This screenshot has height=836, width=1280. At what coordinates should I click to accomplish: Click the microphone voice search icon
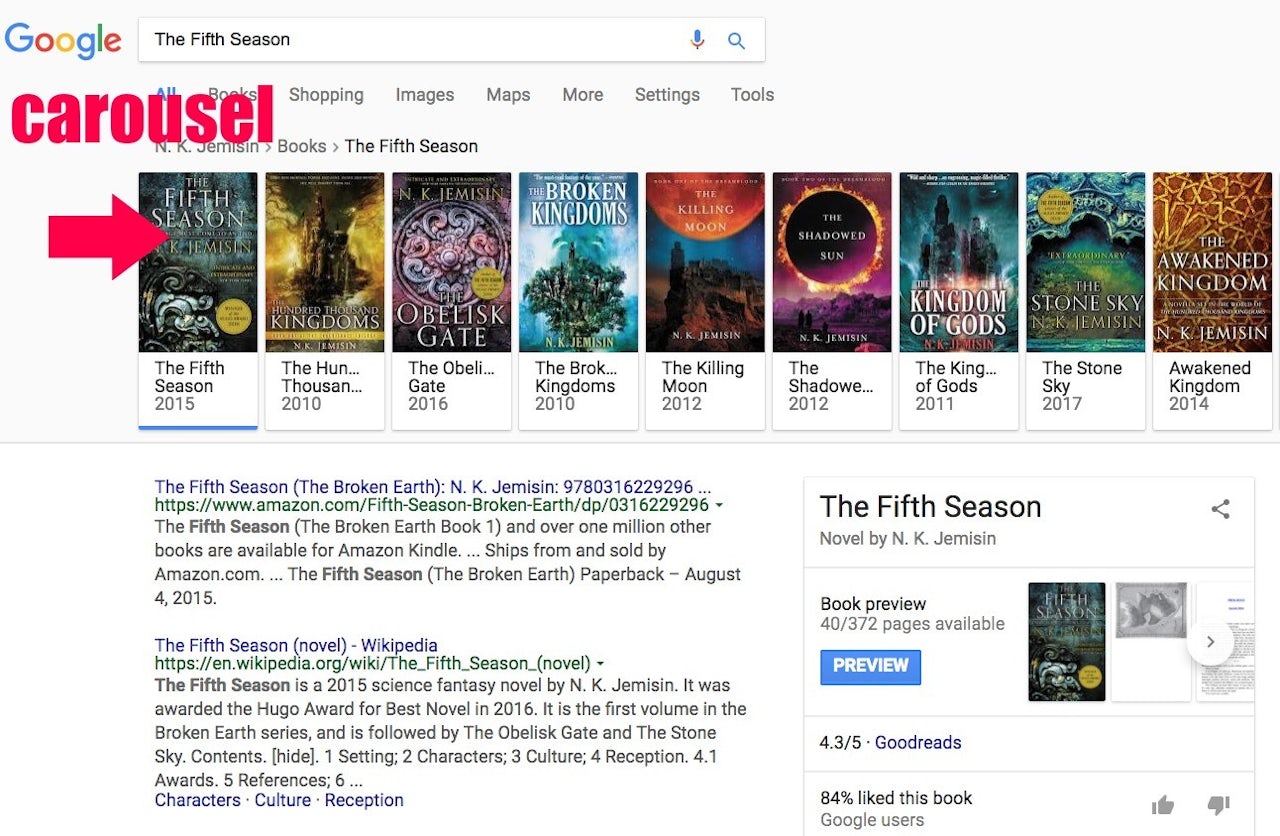697,40
